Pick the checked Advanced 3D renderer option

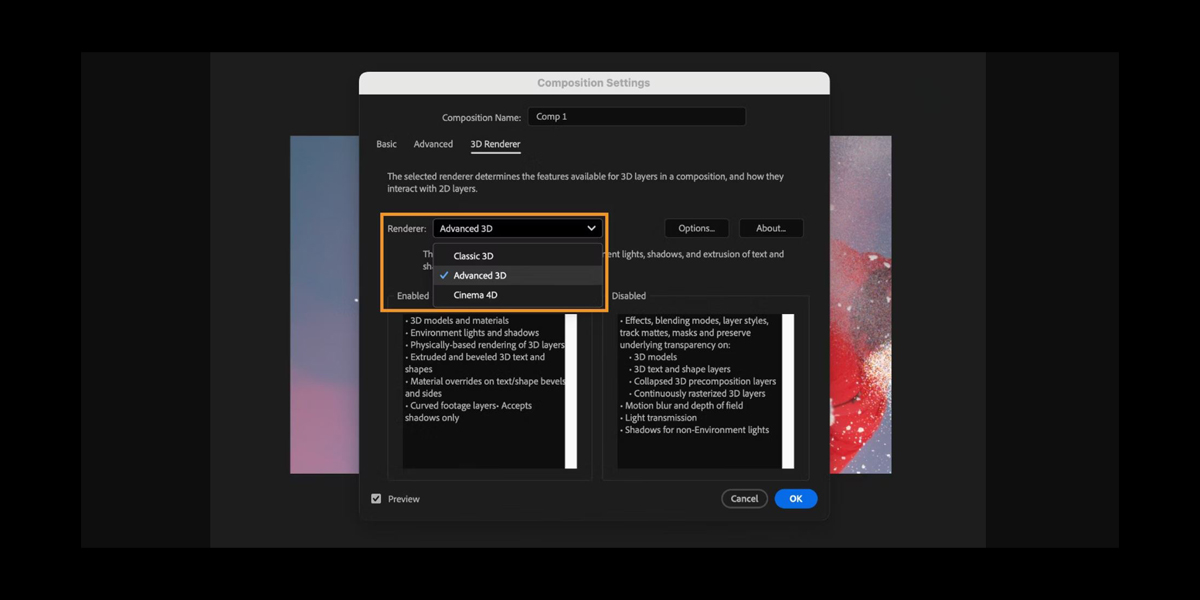pyautogui.click(x=480, y=276)
